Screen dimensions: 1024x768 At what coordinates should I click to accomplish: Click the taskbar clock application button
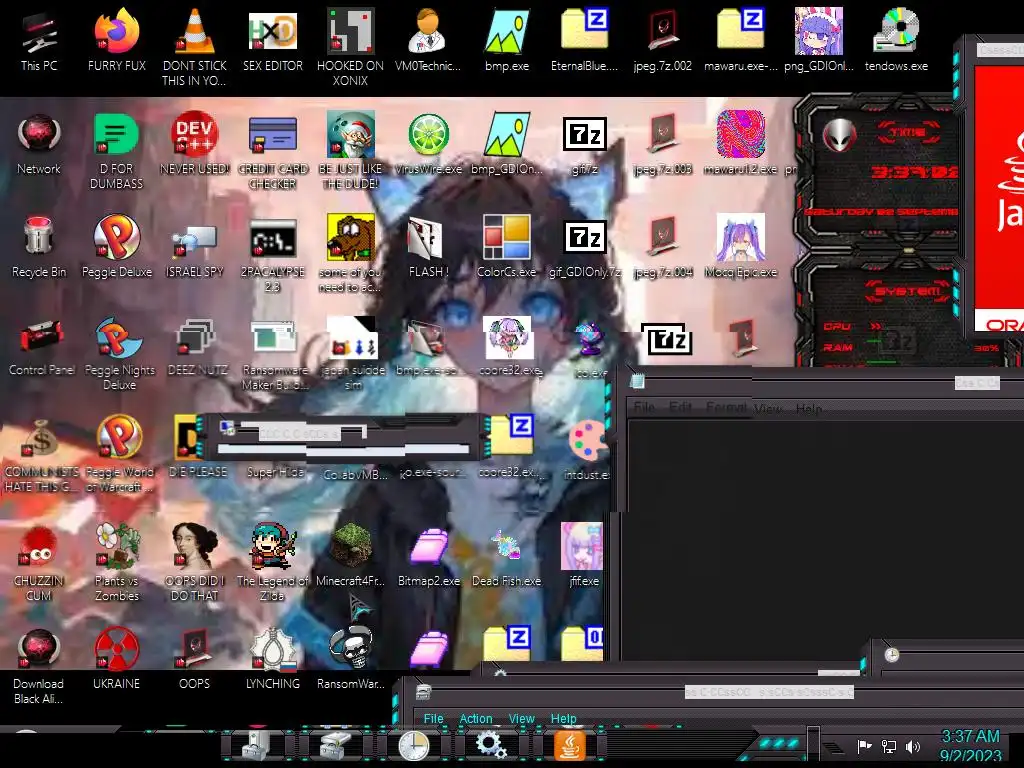click(413, 746)
